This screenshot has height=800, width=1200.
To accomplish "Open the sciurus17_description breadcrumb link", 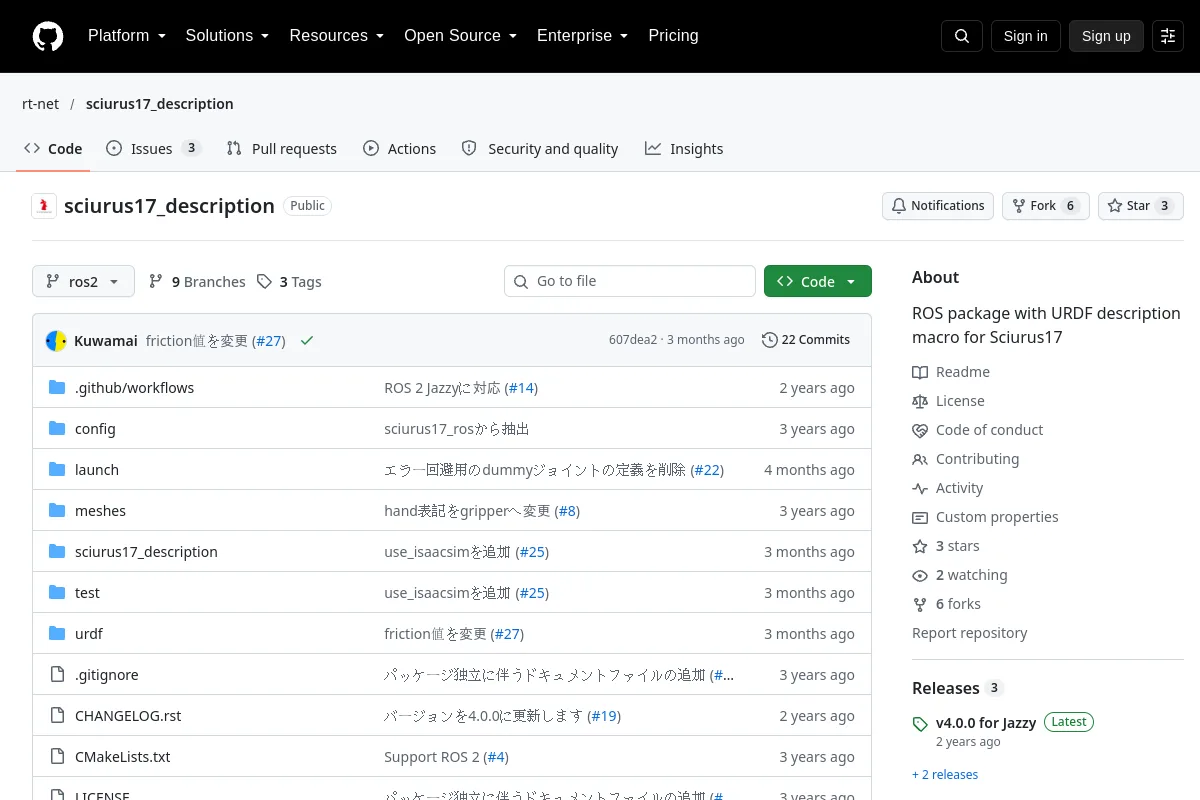I will 160,104.
